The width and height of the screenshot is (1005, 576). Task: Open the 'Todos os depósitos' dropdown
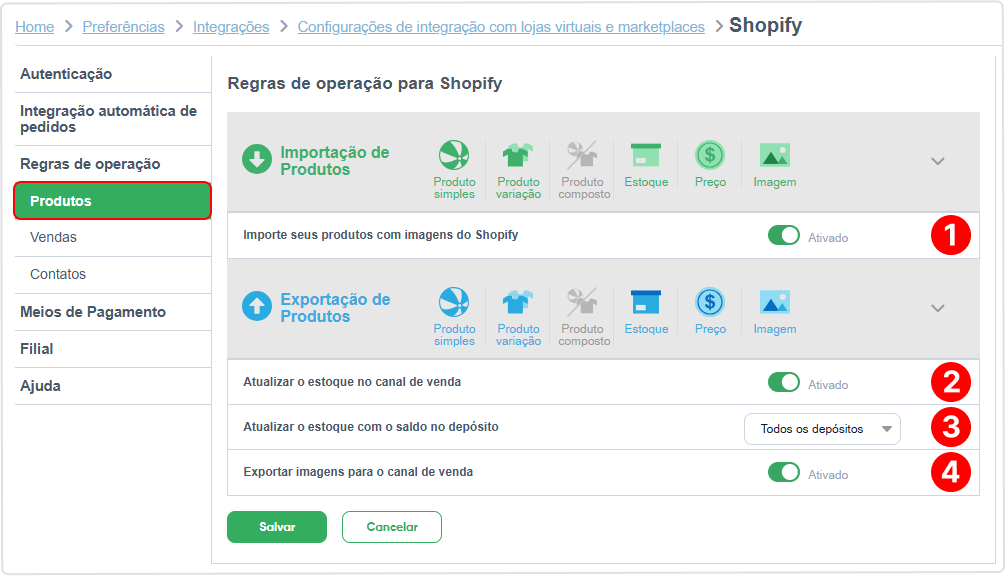pos(822,429)
